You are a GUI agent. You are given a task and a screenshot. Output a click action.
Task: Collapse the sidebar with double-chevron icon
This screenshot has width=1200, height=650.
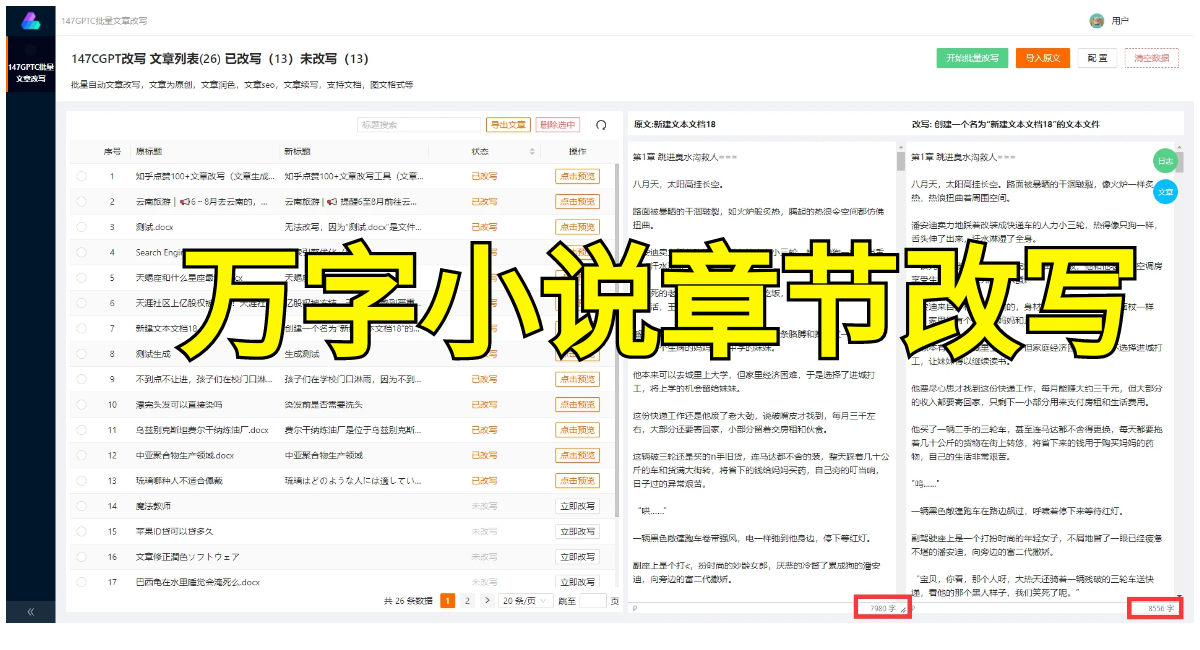click(30, 611)
